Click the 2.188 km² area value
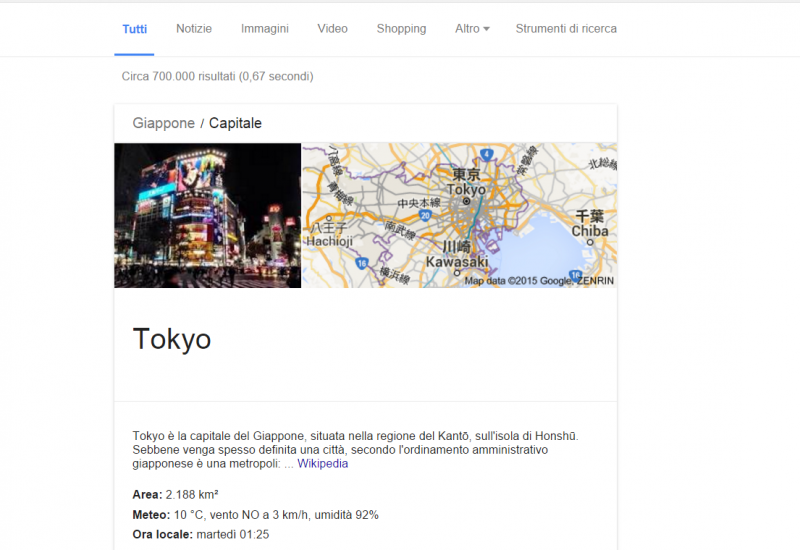This screenshot has width=800, height=550. pos(192,494)
